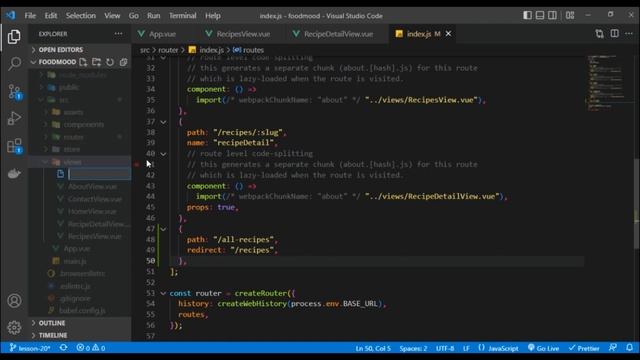Switch to the RecipeDetailView.vue tab

pos(338,34)
